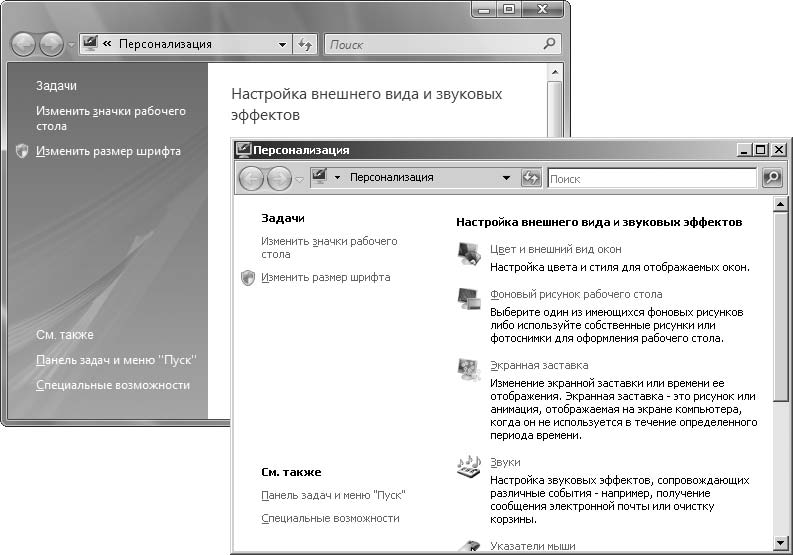
Task: Click the double chevron before Персонализация in rear window
Action: coord(107,44)
